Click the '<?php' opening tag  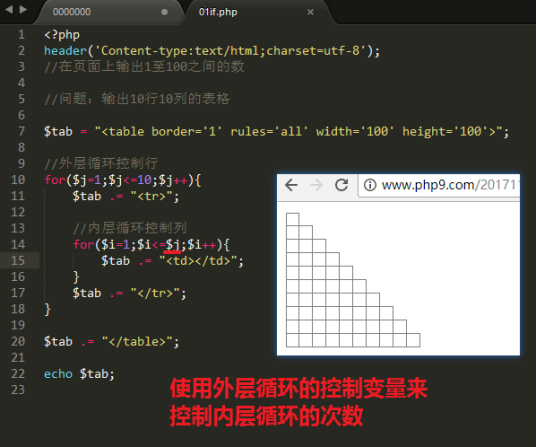[x=62, y=35]
